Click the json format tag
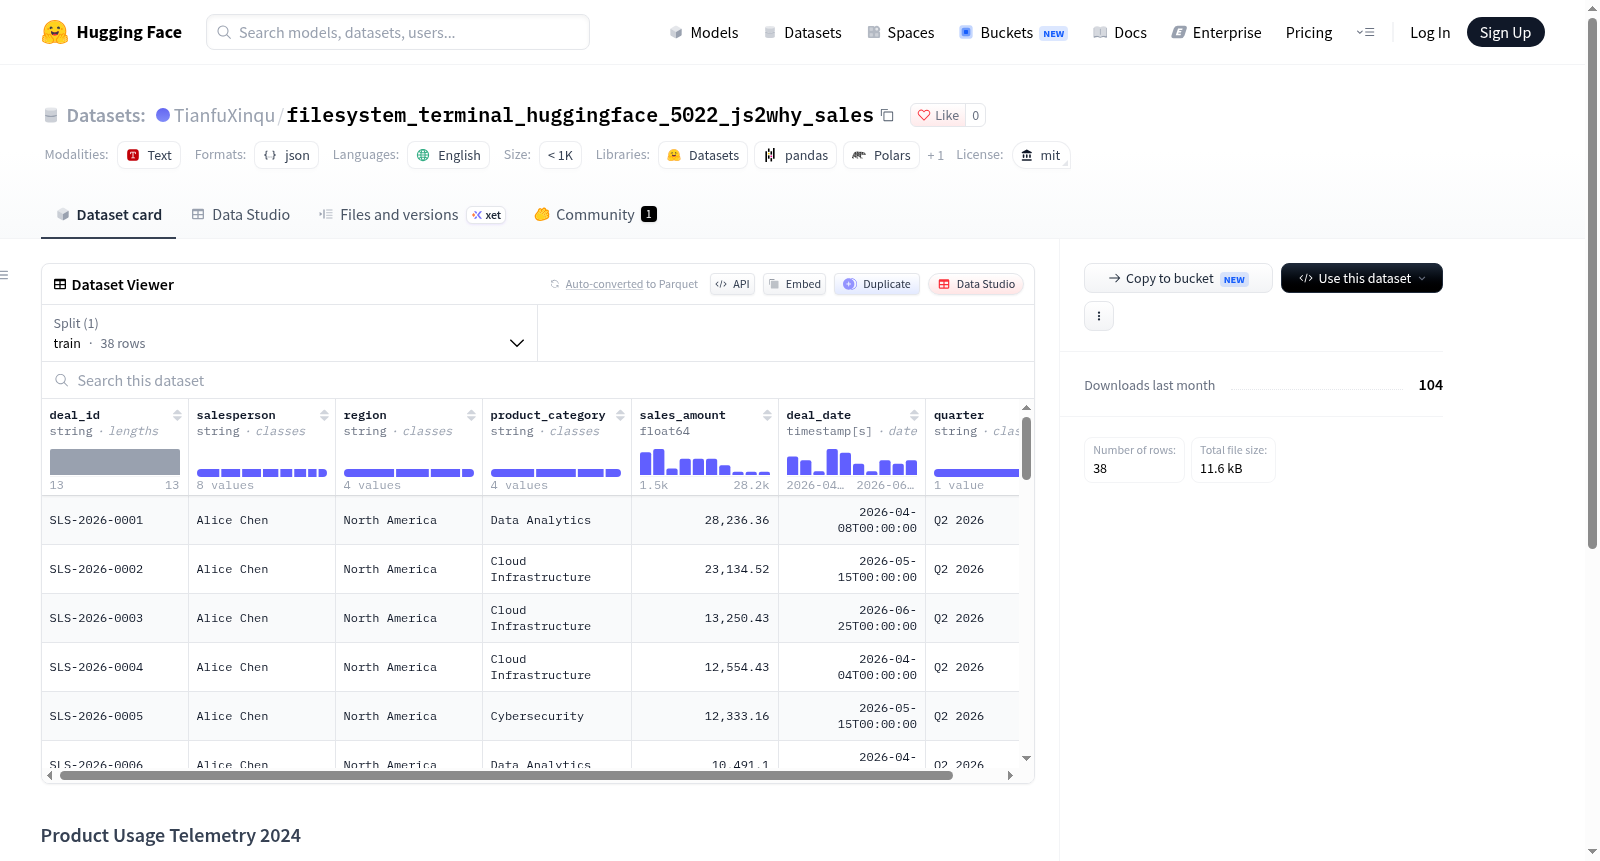 (286, 155)
